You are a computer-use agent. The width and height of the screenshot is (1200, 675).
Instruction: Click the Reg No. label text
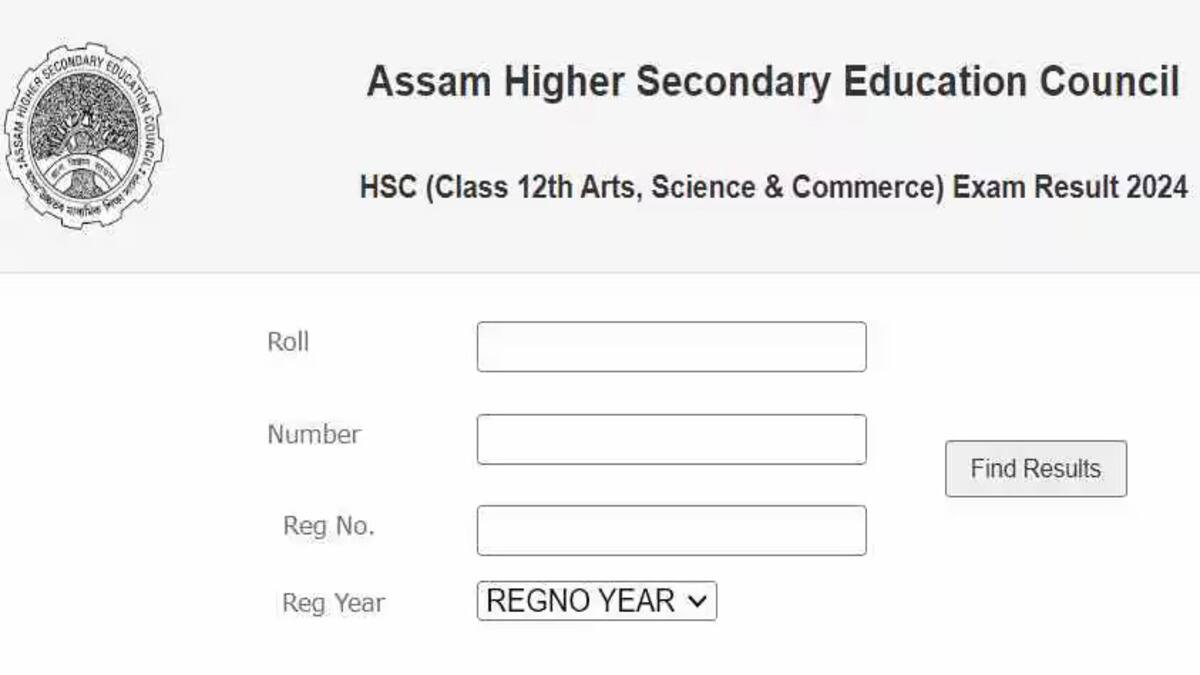tap(329, 526)
